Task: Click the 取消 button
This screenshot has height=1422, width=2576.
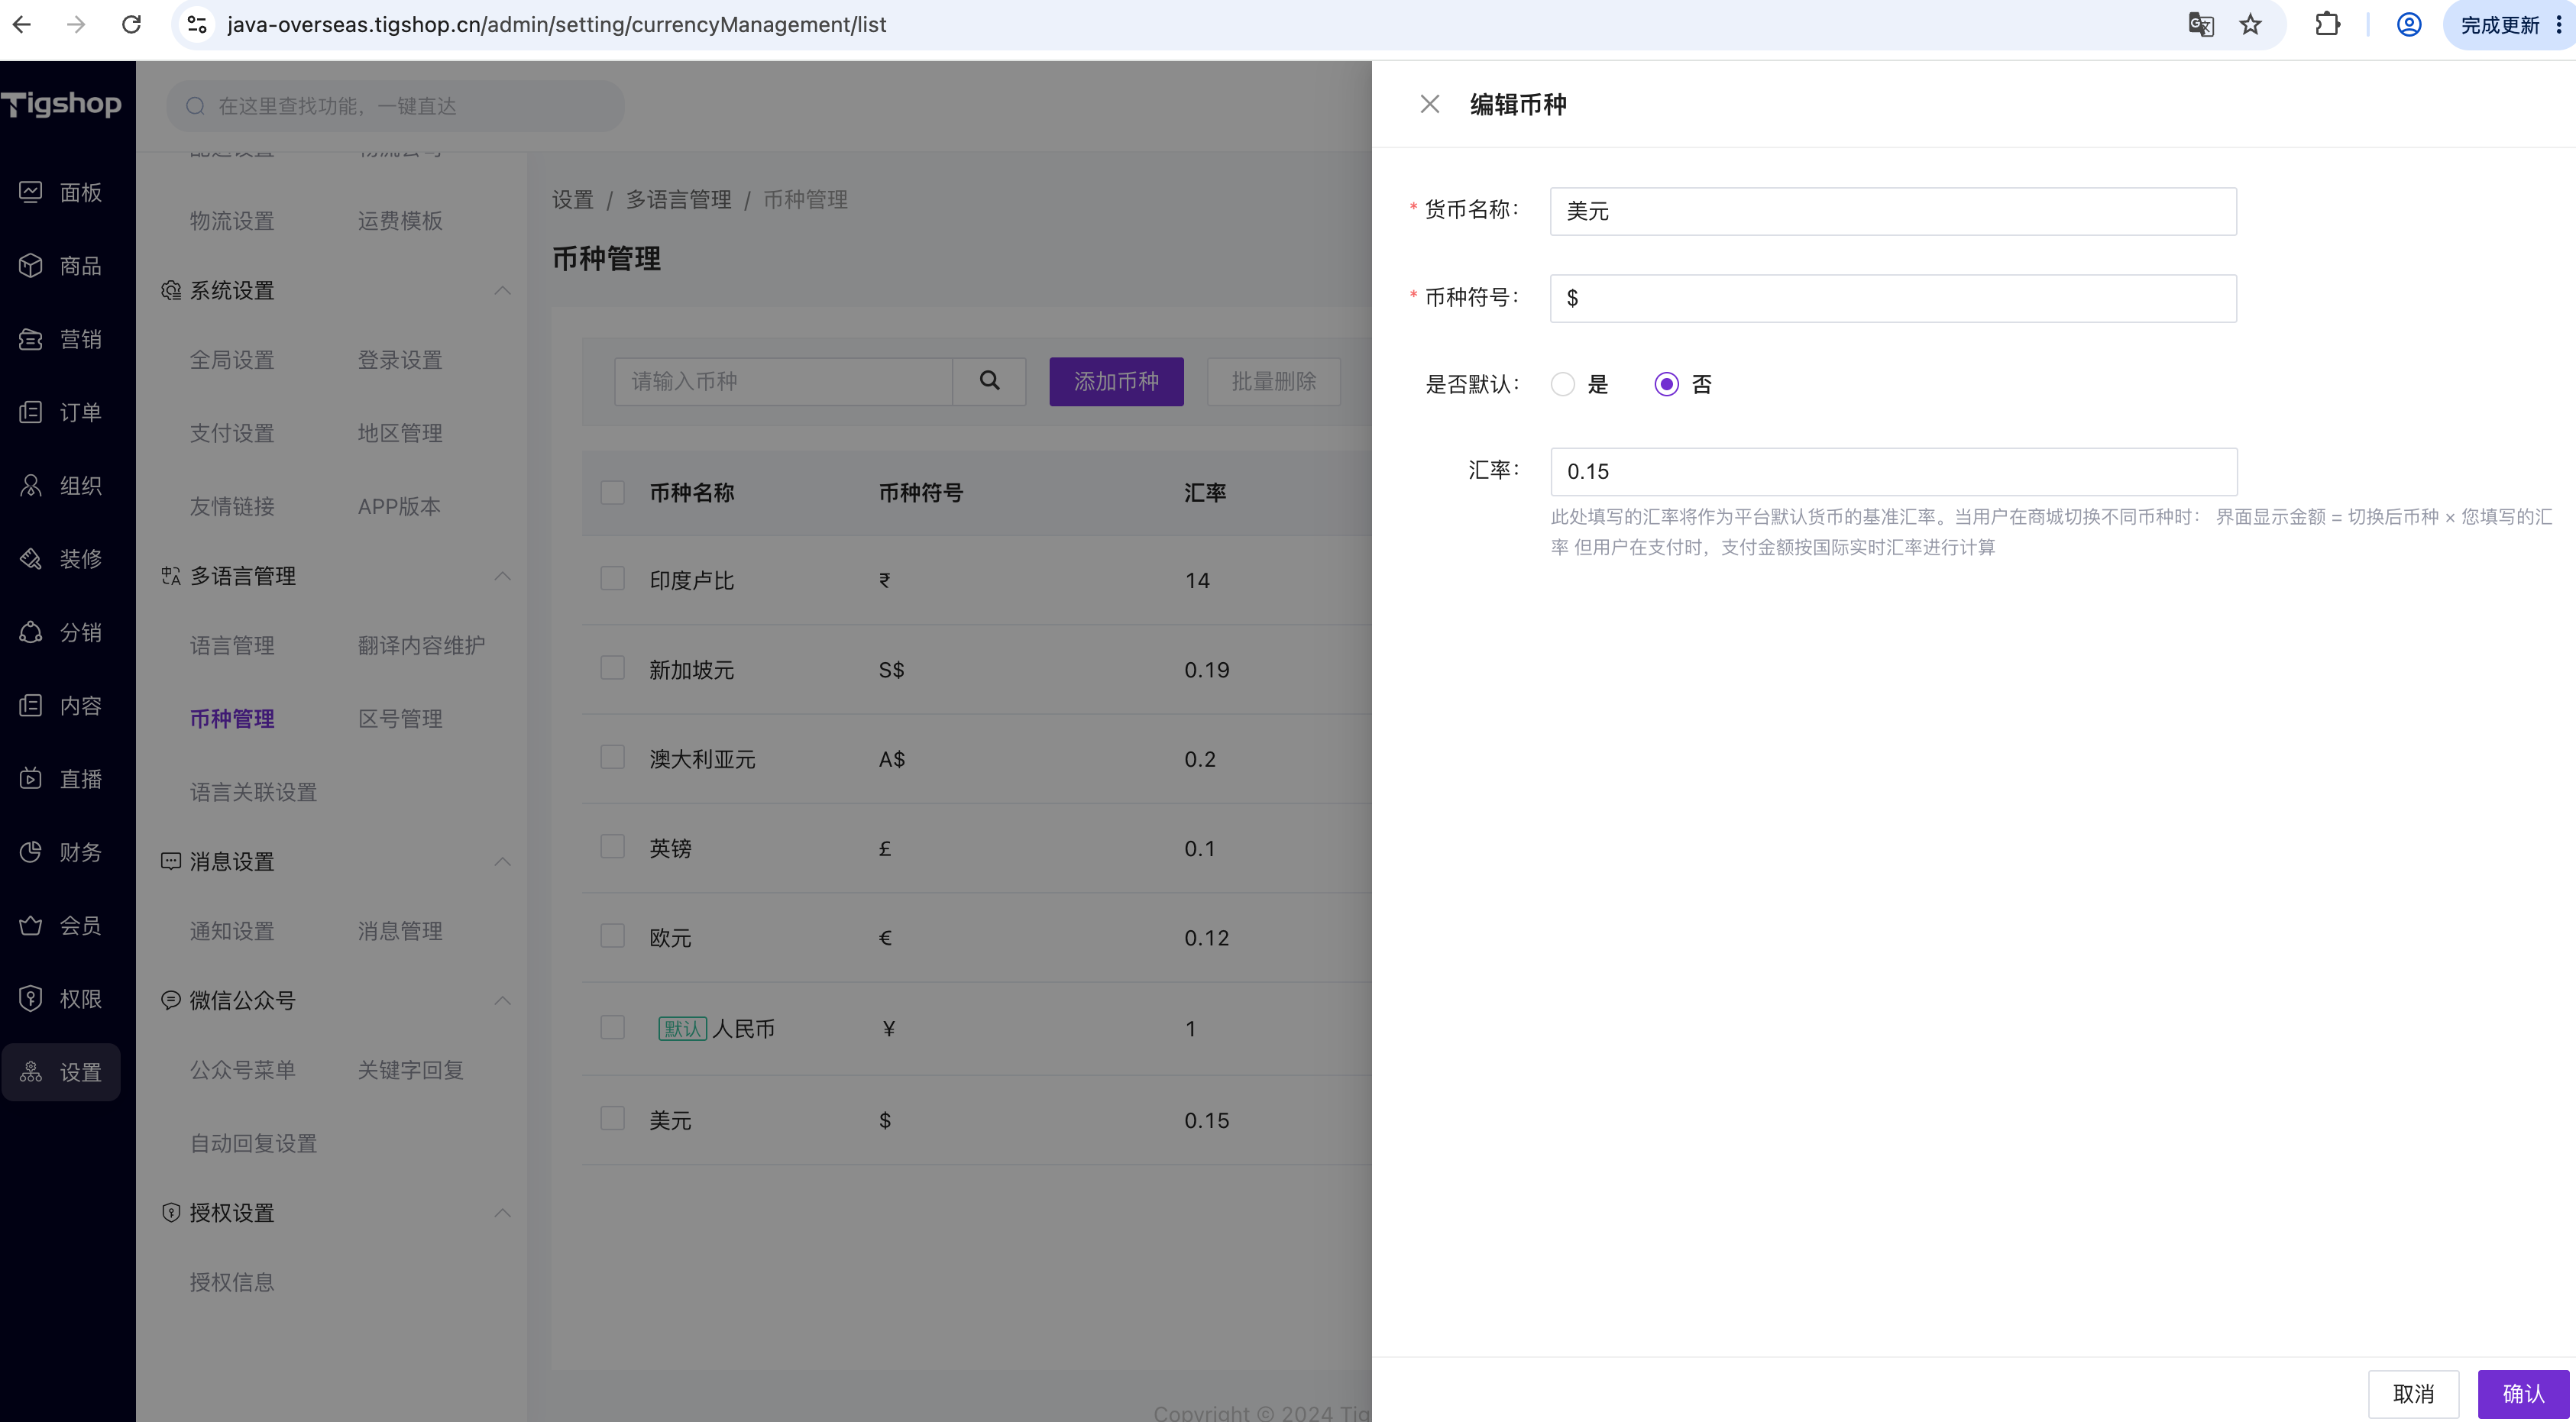Action: (x=2413, y=1394)
